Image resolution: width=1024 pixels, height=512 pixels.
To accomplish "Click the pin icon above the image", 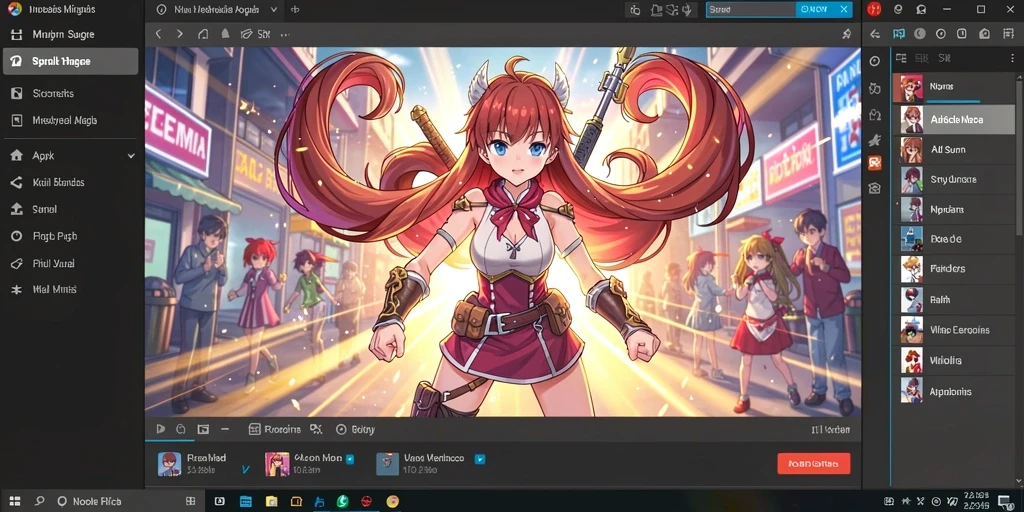I will click(846, 34).
